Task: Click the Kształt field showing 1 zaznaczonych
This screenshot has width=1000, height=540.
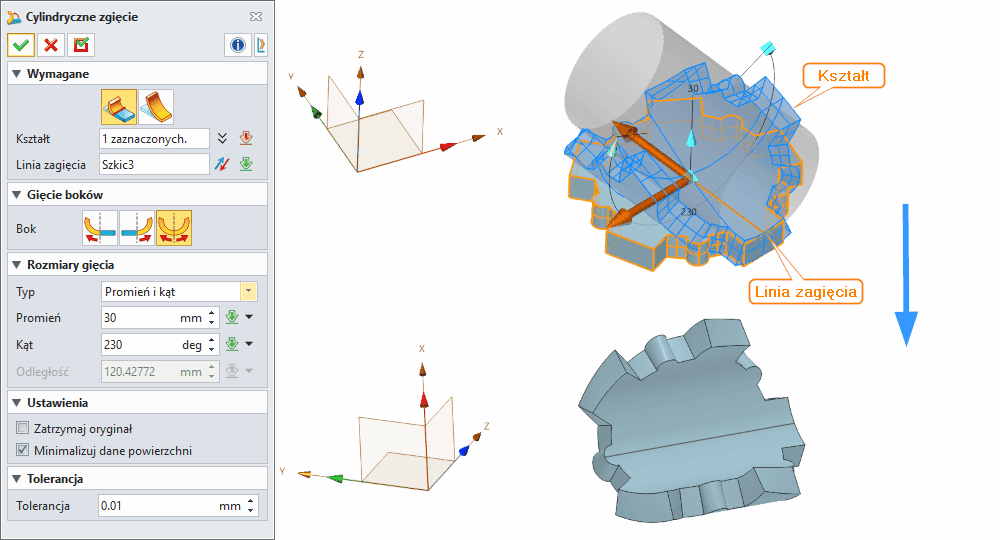Action: pos(154,138)
